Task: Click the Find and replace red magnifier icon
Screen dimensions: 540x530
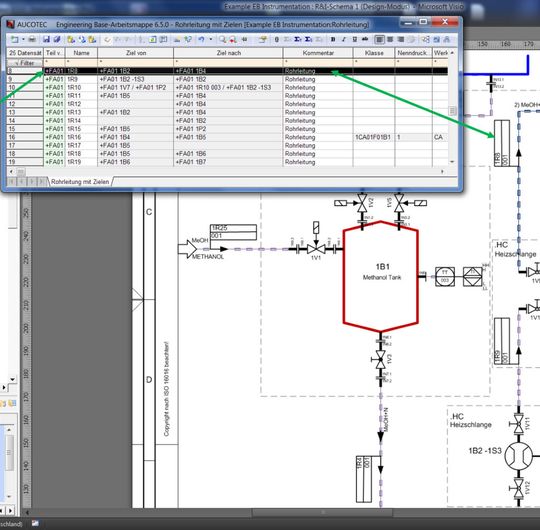Action: pos(233,40)
